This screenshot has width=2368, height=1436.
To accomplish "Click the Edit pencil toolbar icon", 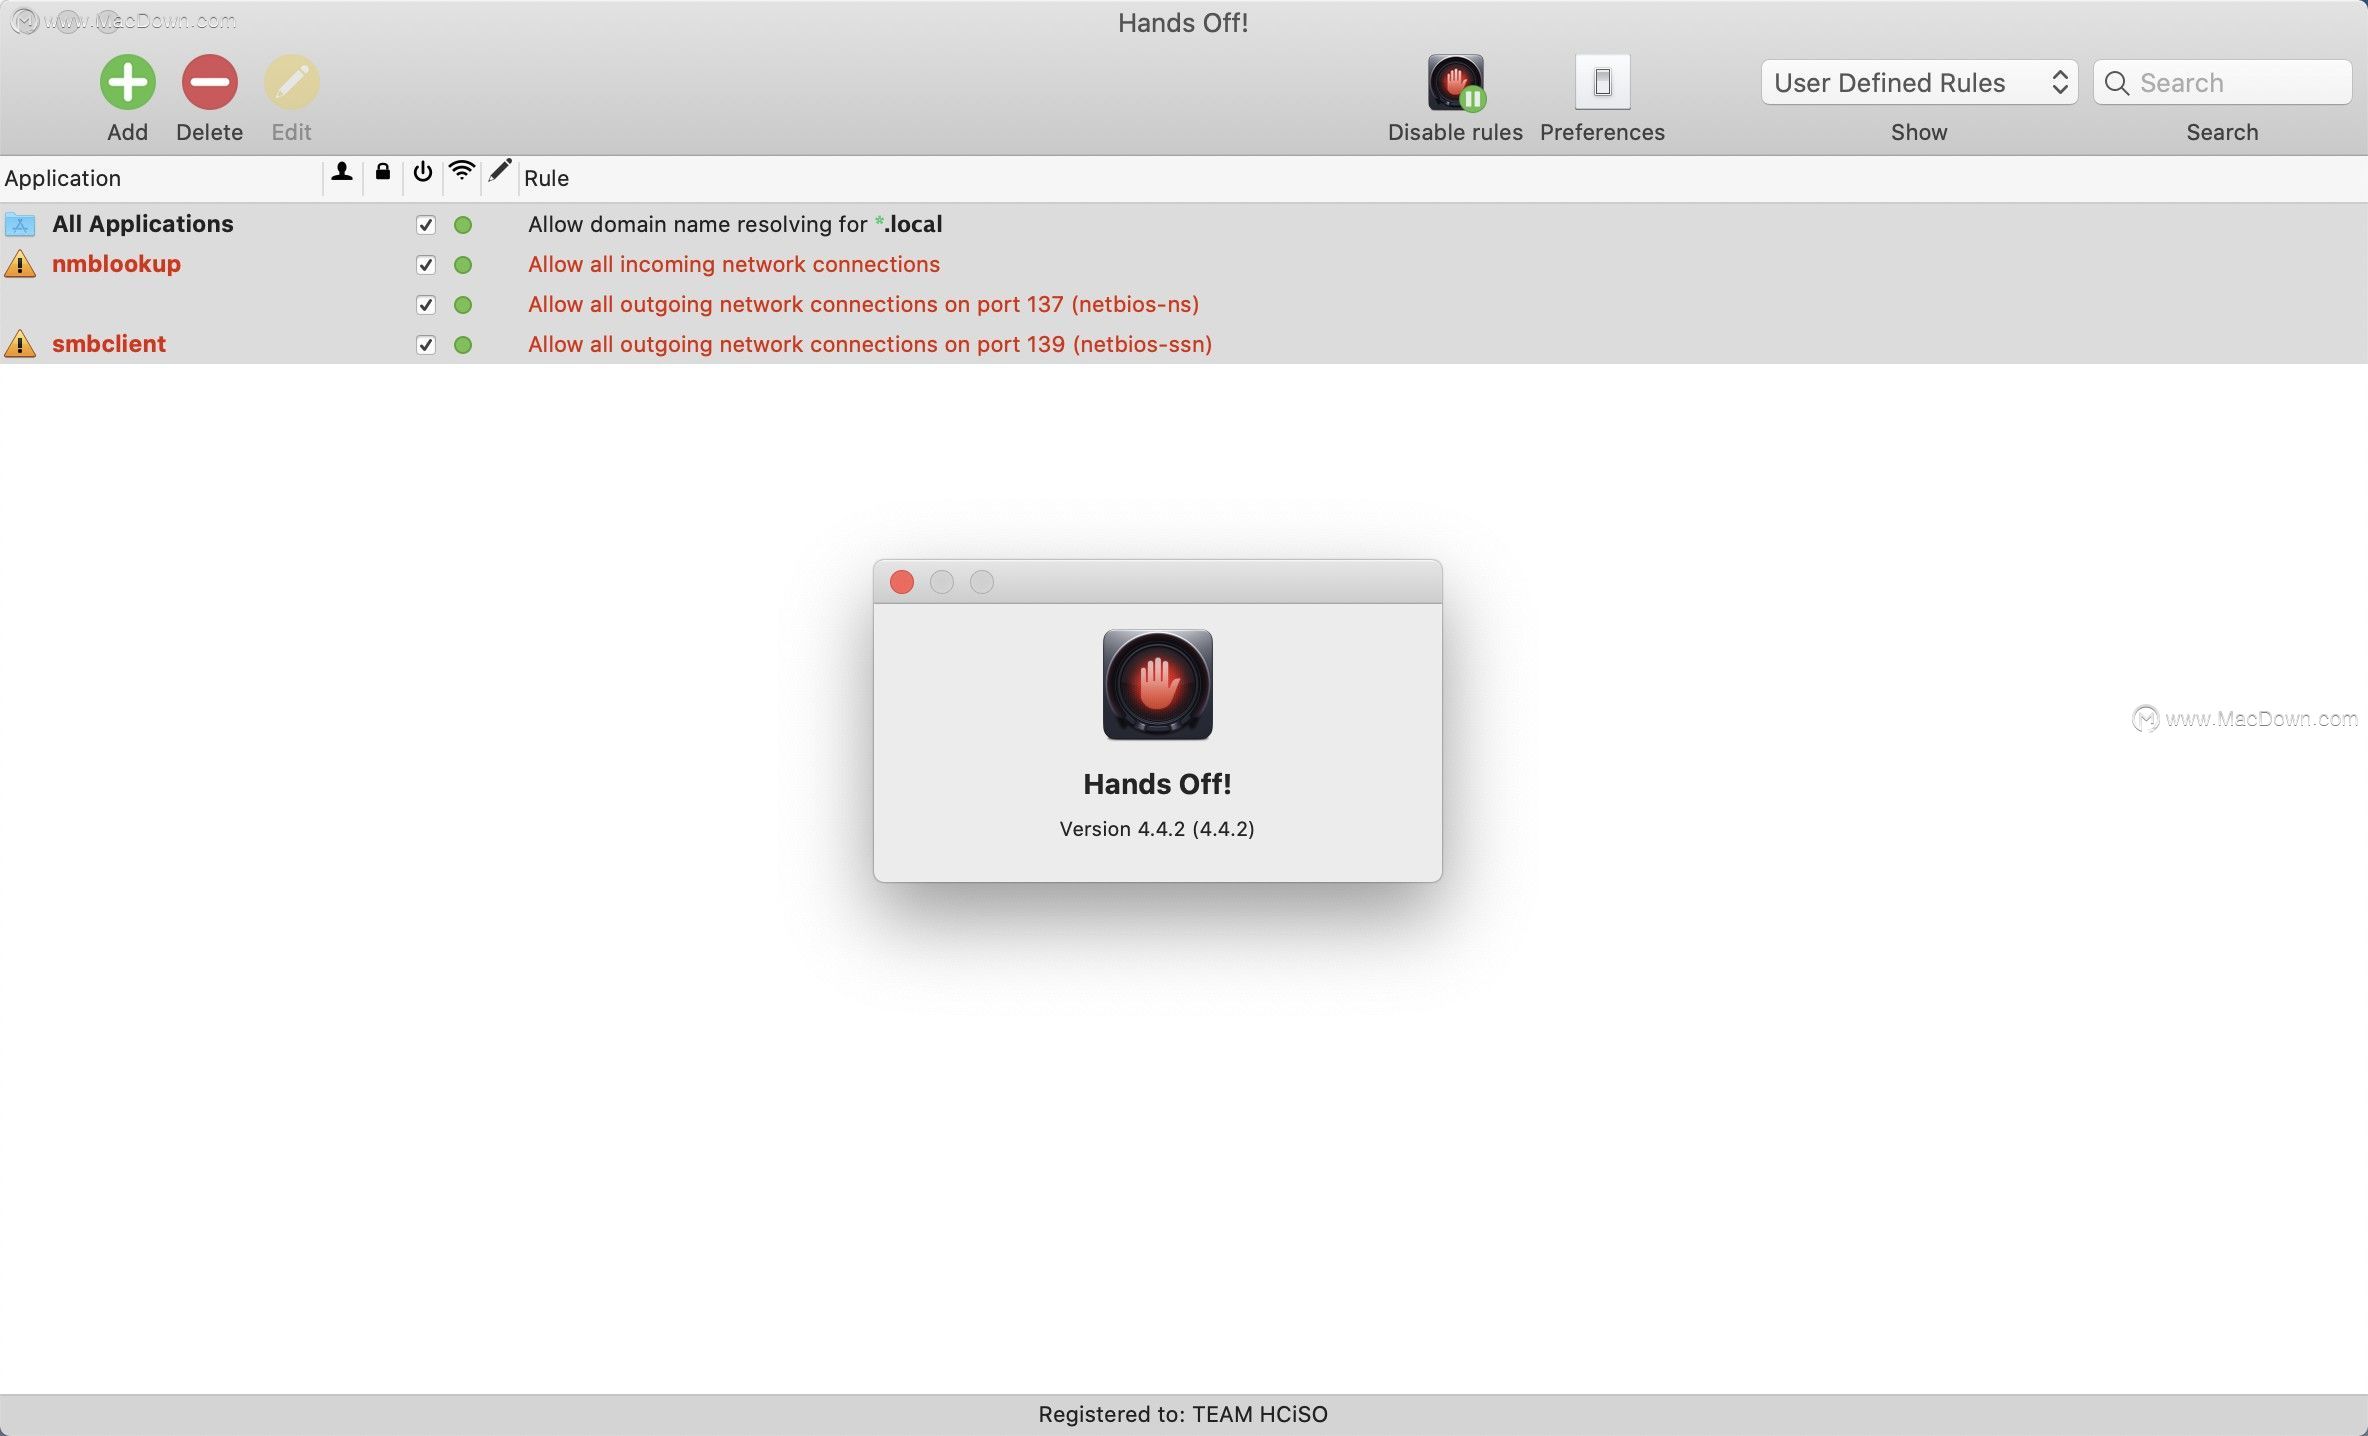I will tap(292, 82).
